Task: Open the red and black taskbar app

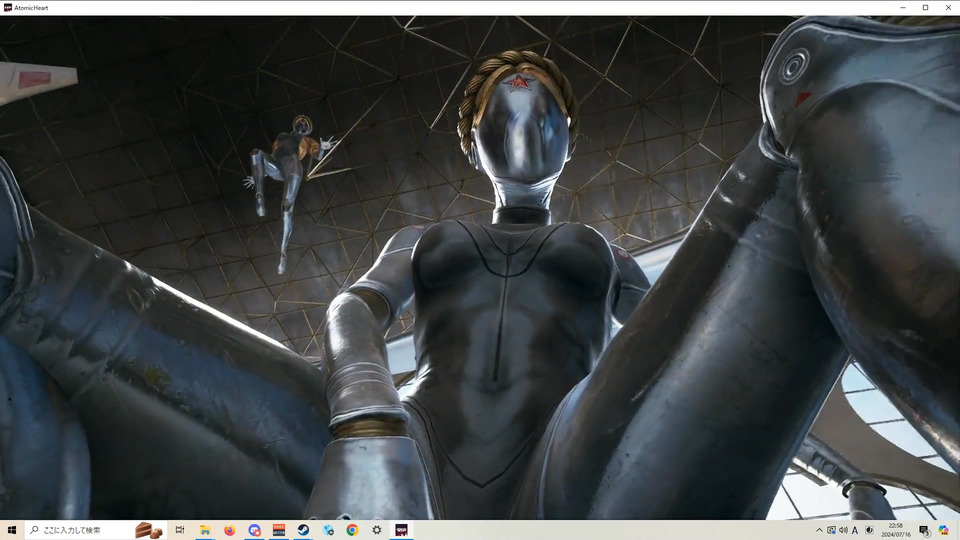Action: [x=279, y=530]
